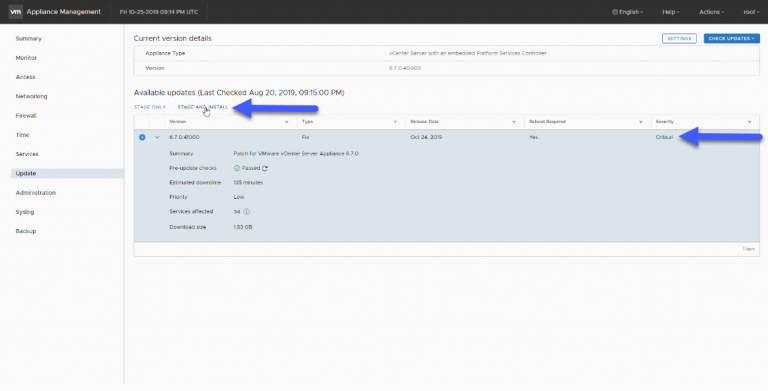The width and height of the screenshot is (768, 391).
Task: Open the Actions dropdown menu
Action: [x=712, y=12]
